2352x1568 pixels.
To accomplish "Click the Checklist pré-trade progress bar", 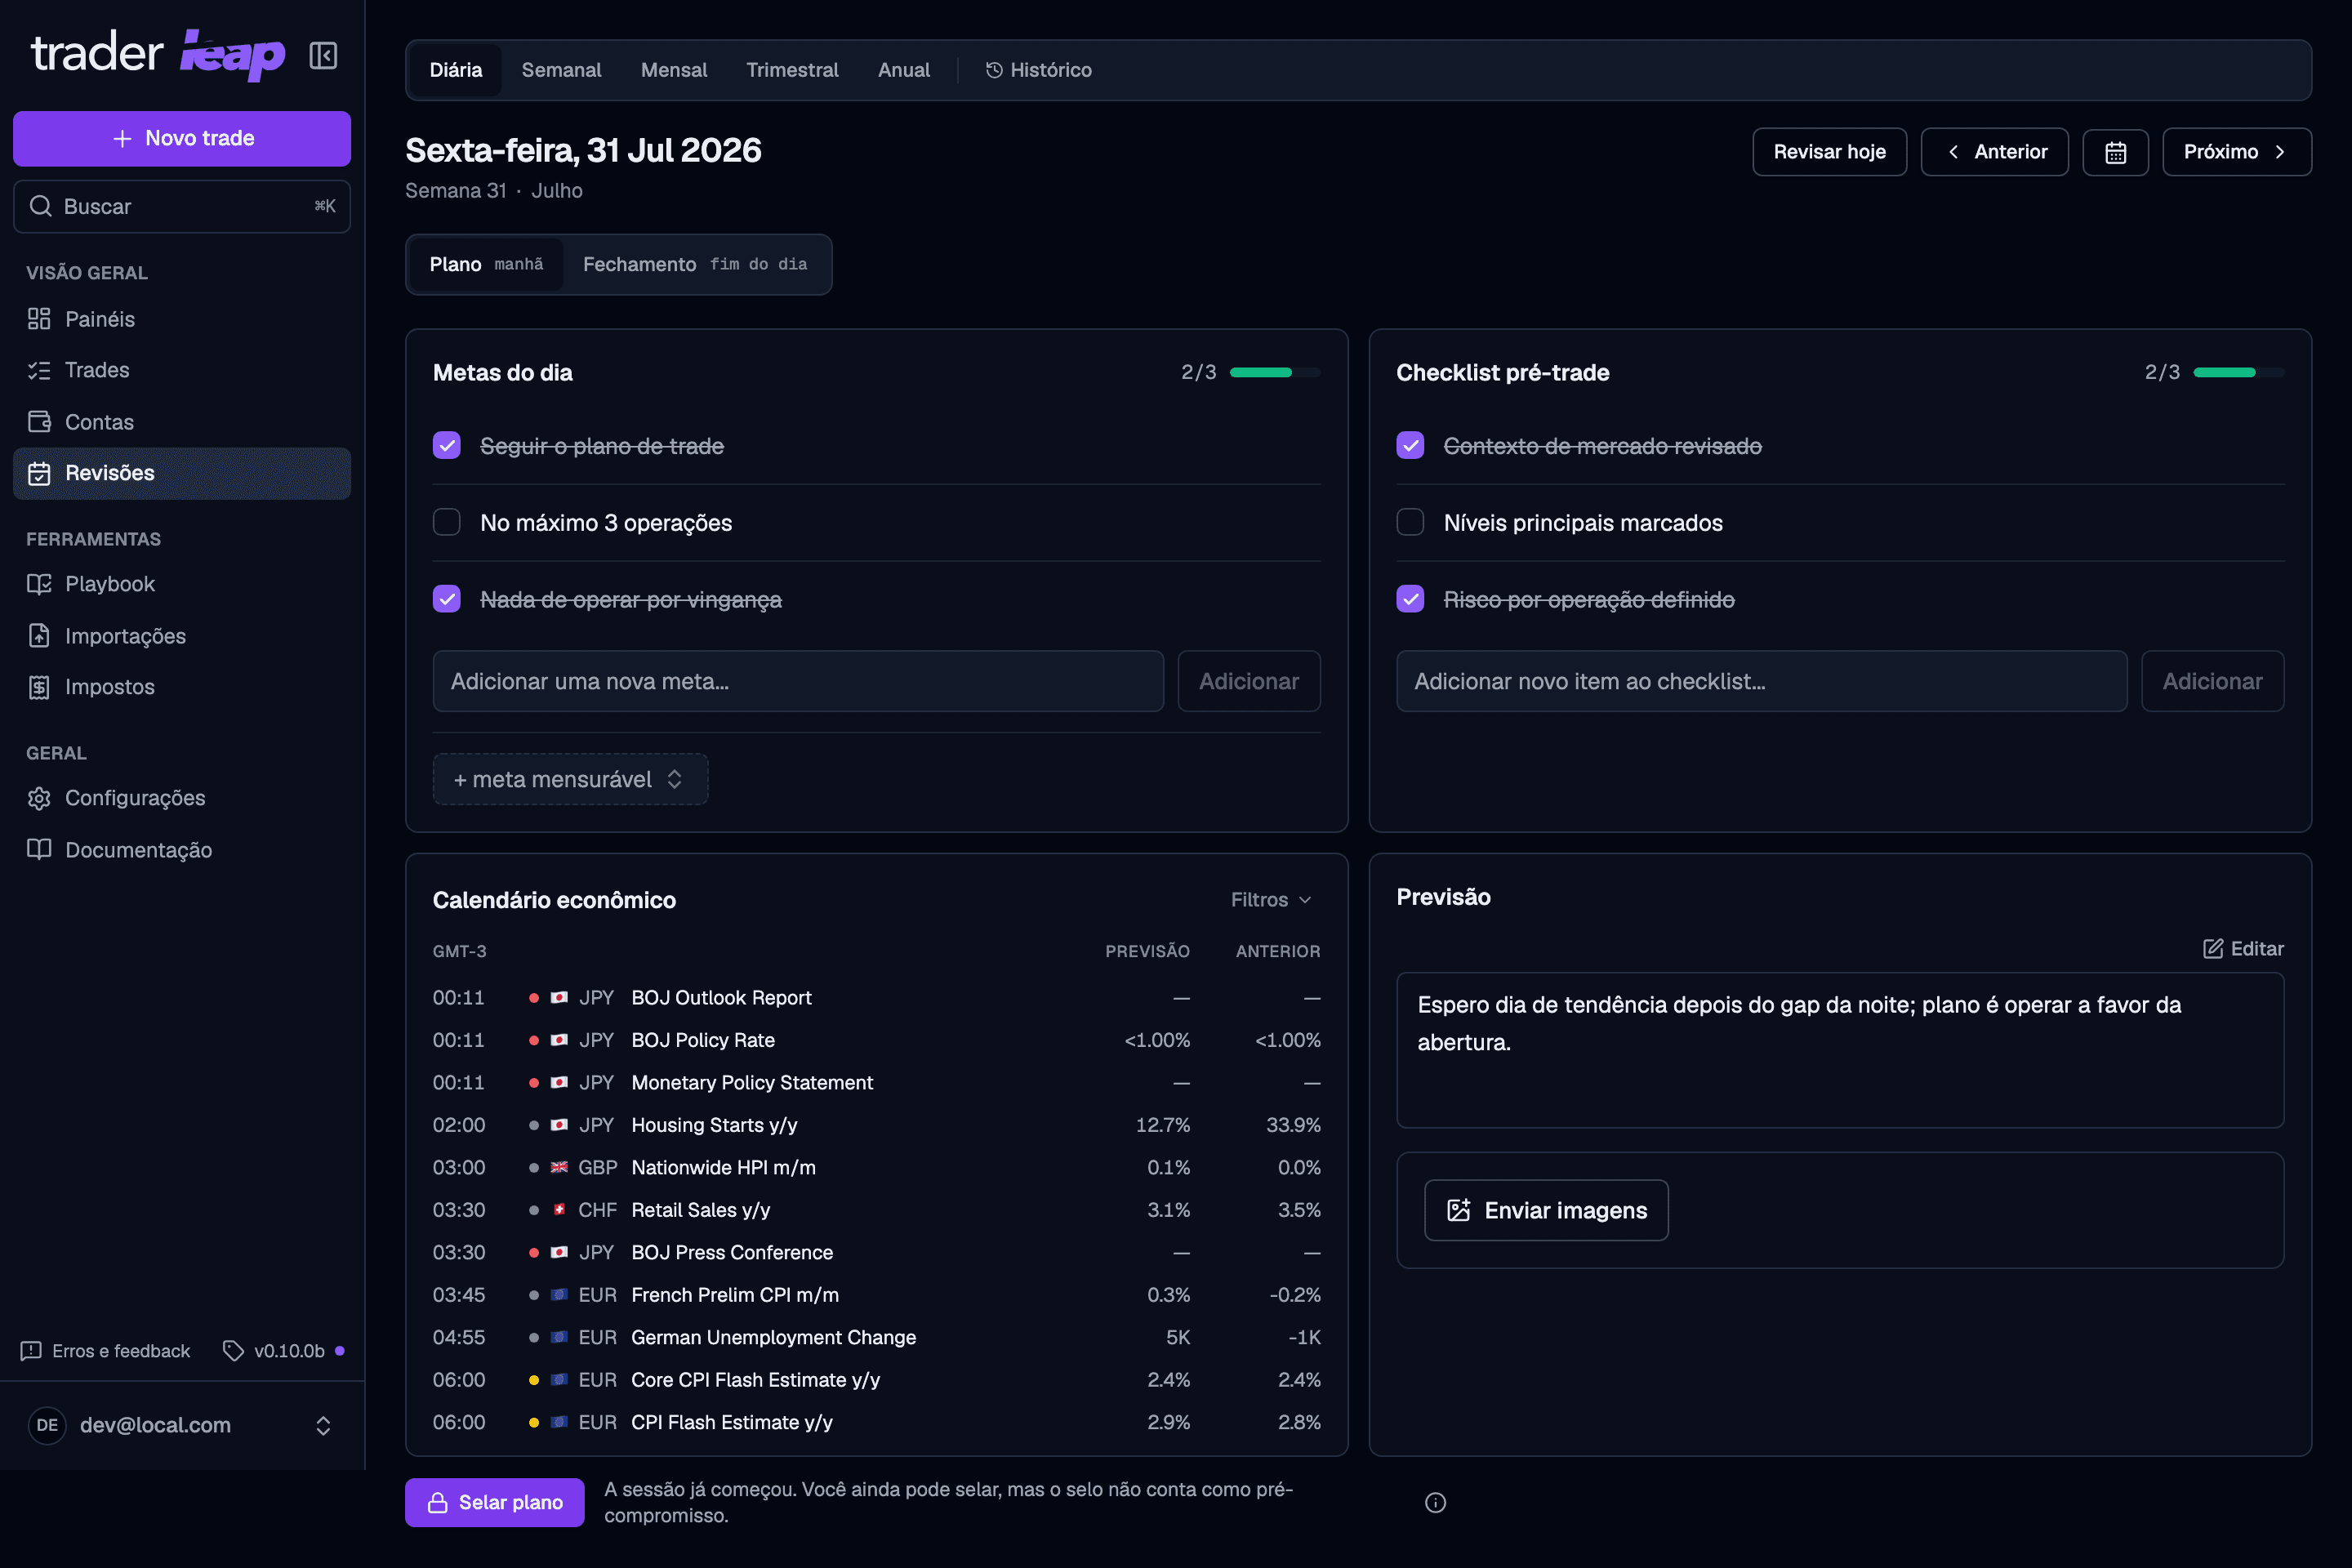I will (2239, 372).
